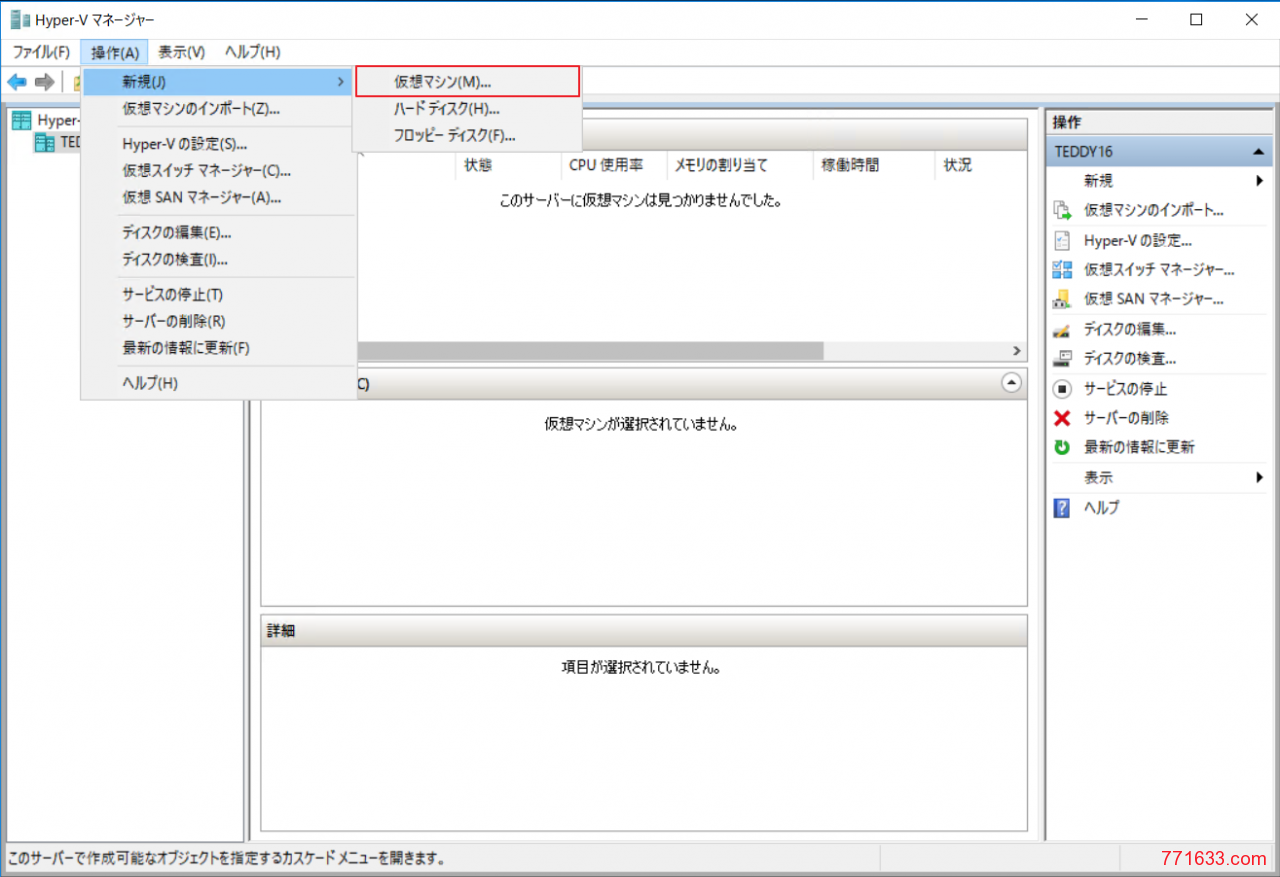Image resolution: width=1280 pixels, height=877 pixels.
Task: Collapse the TEDDY16 actions section arrow
Action: point(1258,152)
